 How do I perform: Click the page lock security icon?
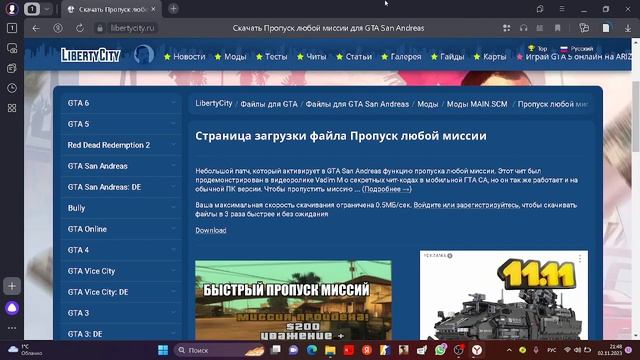point(100,28)
